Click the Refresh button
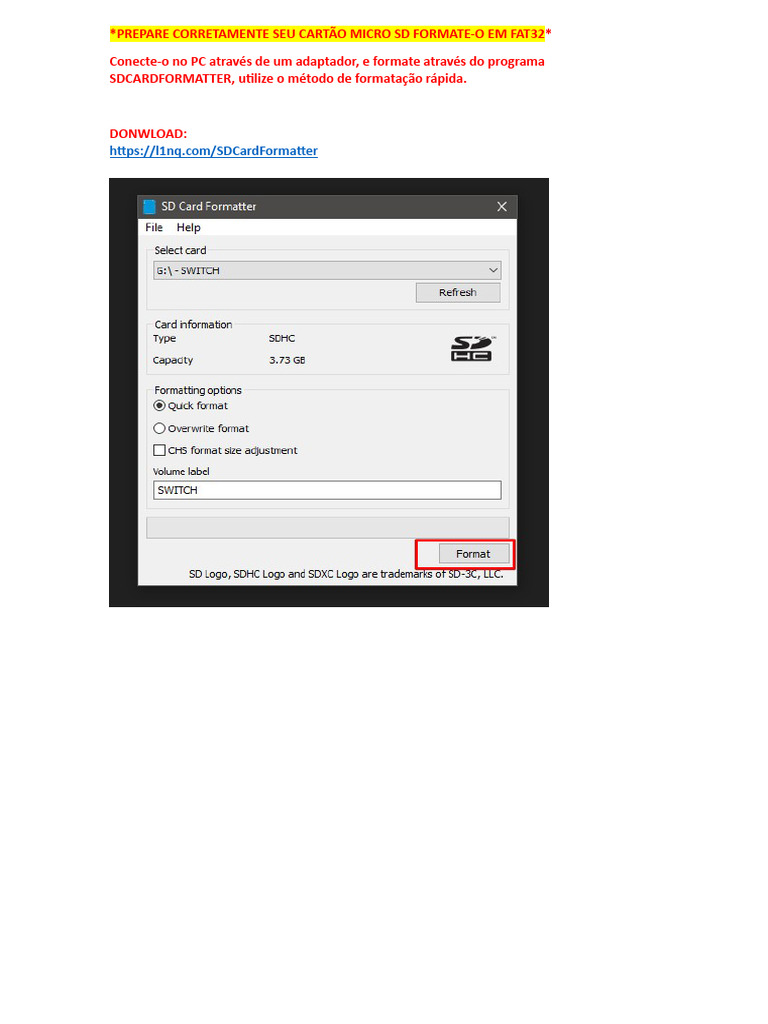Image resolution: width=768 pixels, height=1024 pixels. point(458,293)
